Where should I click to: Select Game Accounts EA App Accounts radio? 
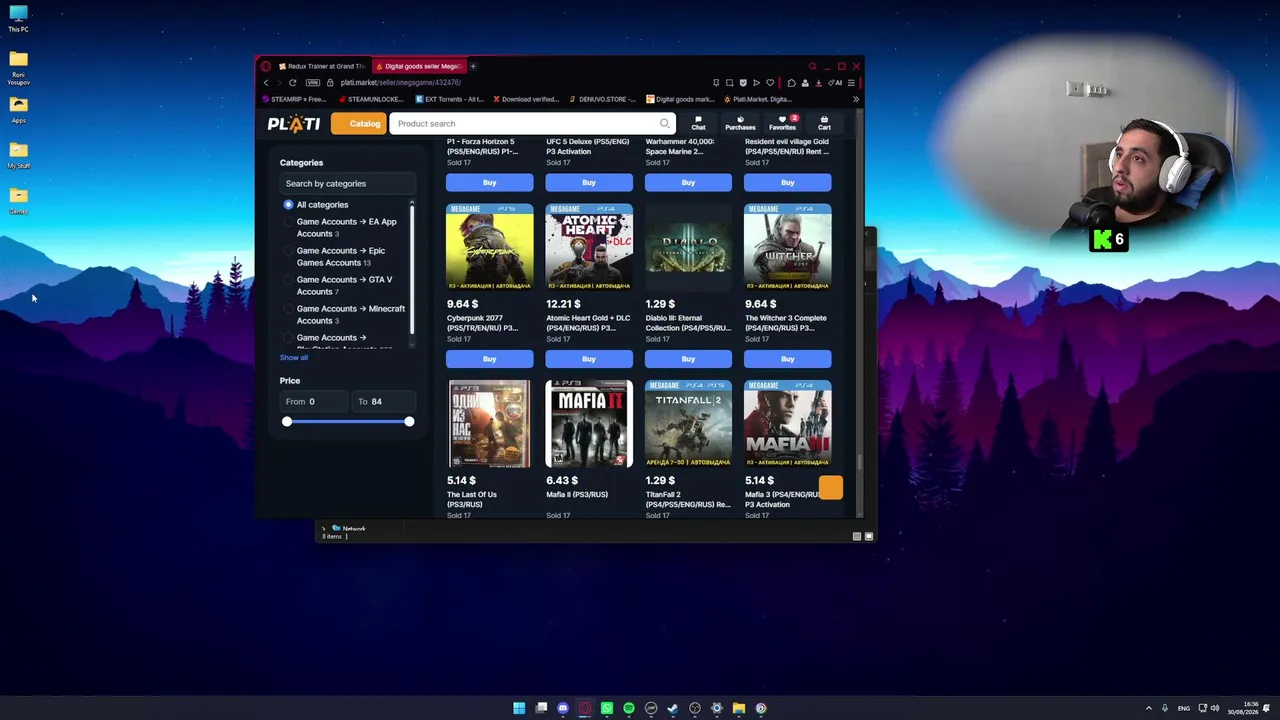288,222
